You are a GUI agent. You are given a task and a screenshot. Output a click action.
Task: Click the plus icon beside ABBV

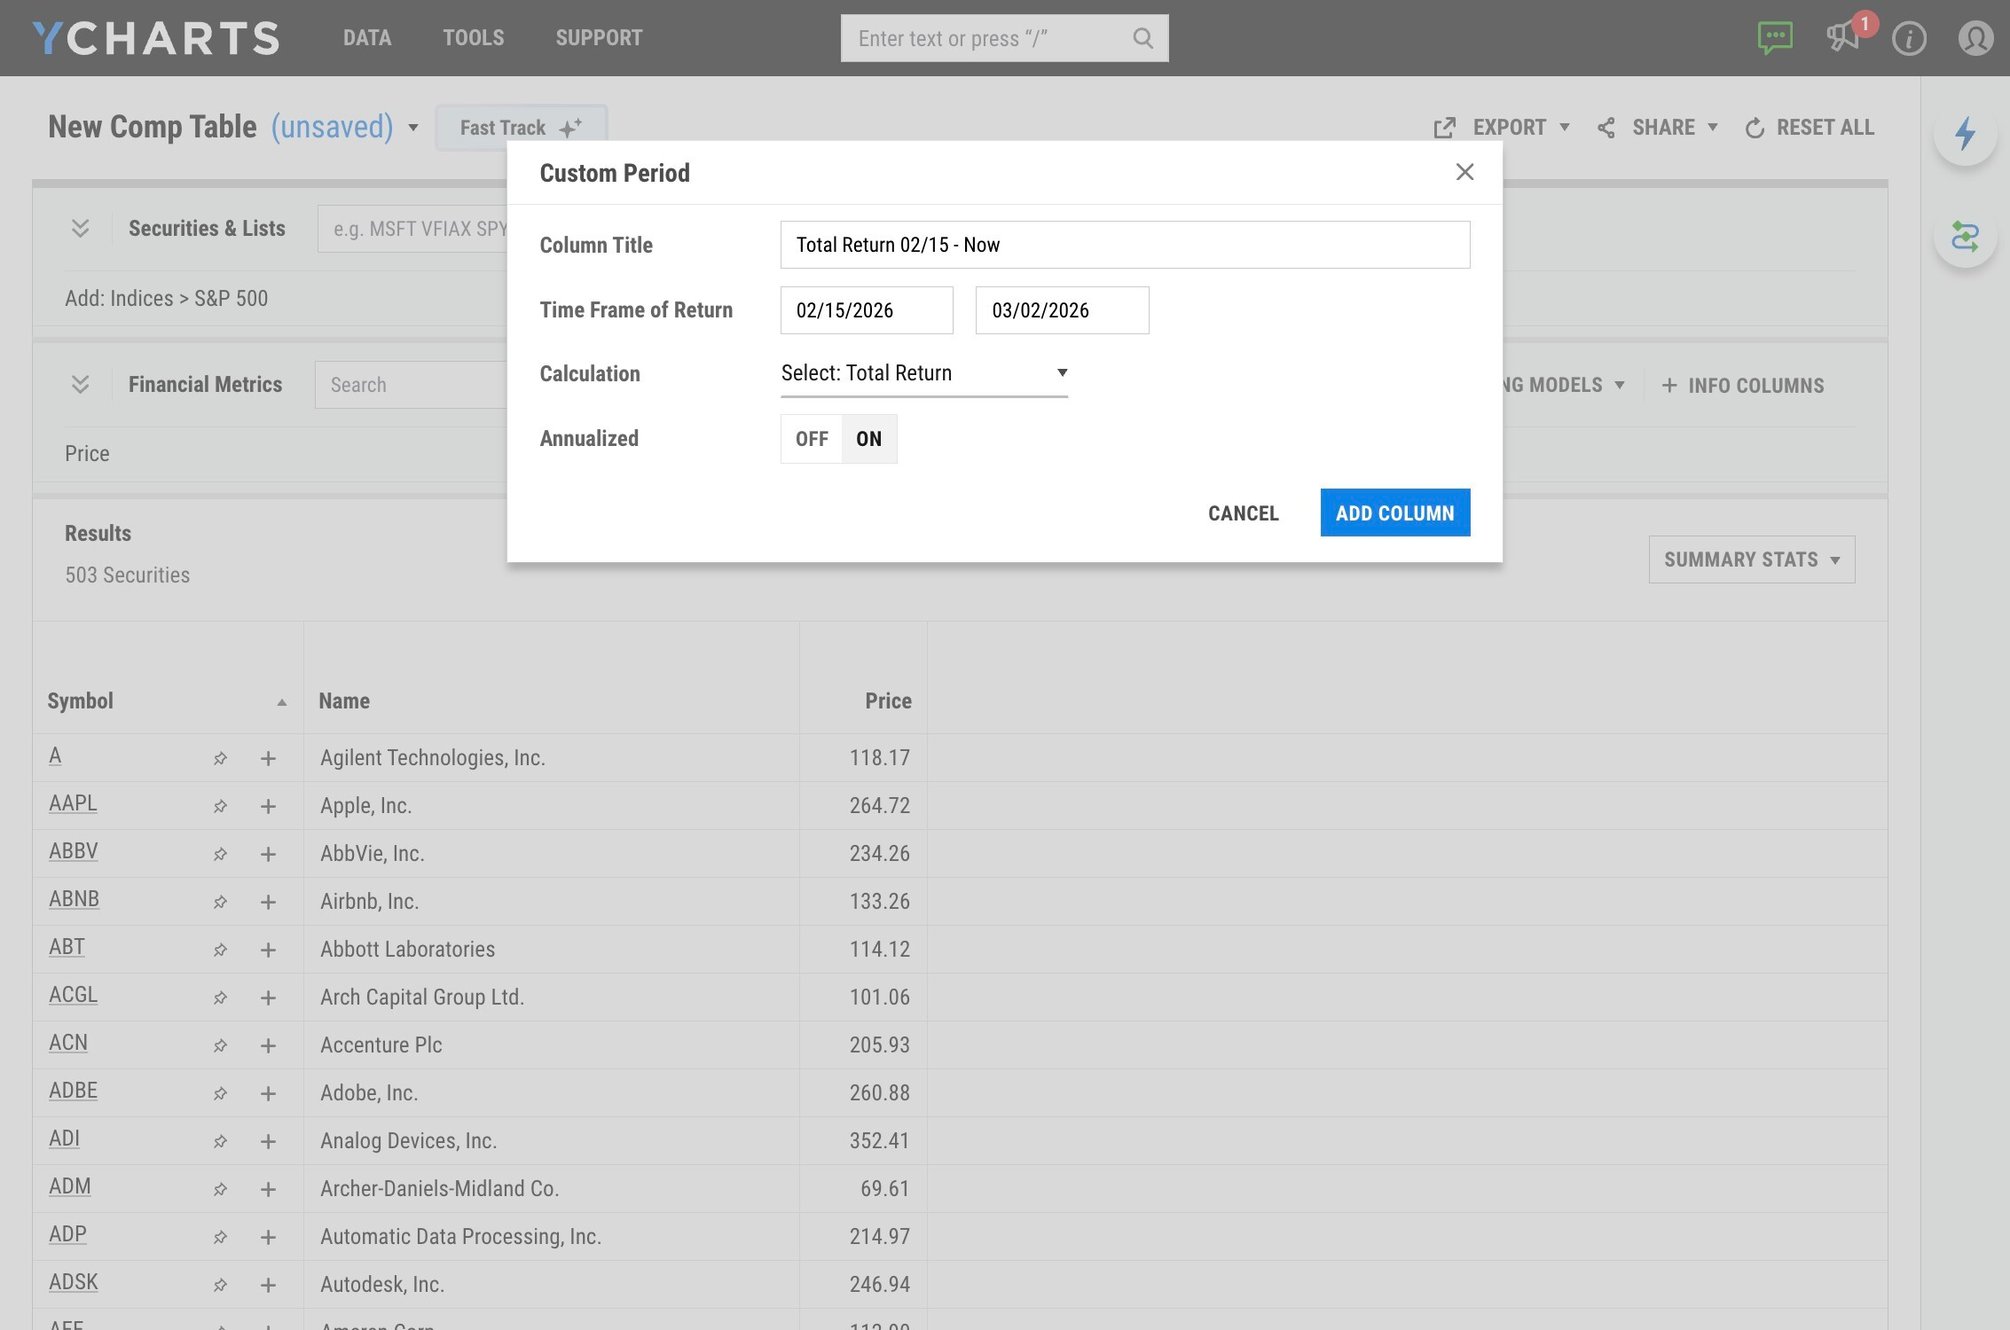pyautogui.click(x=268, y=854)
